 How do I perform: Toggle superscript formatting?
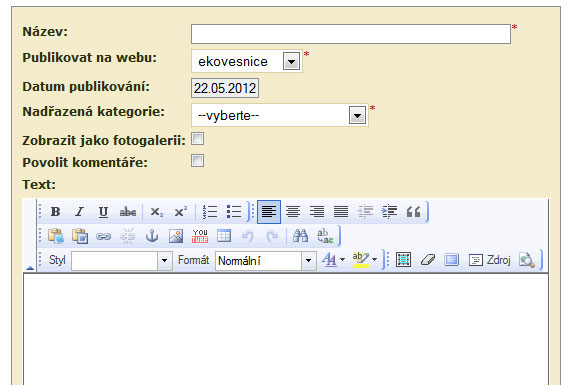(x=181, y=212)
